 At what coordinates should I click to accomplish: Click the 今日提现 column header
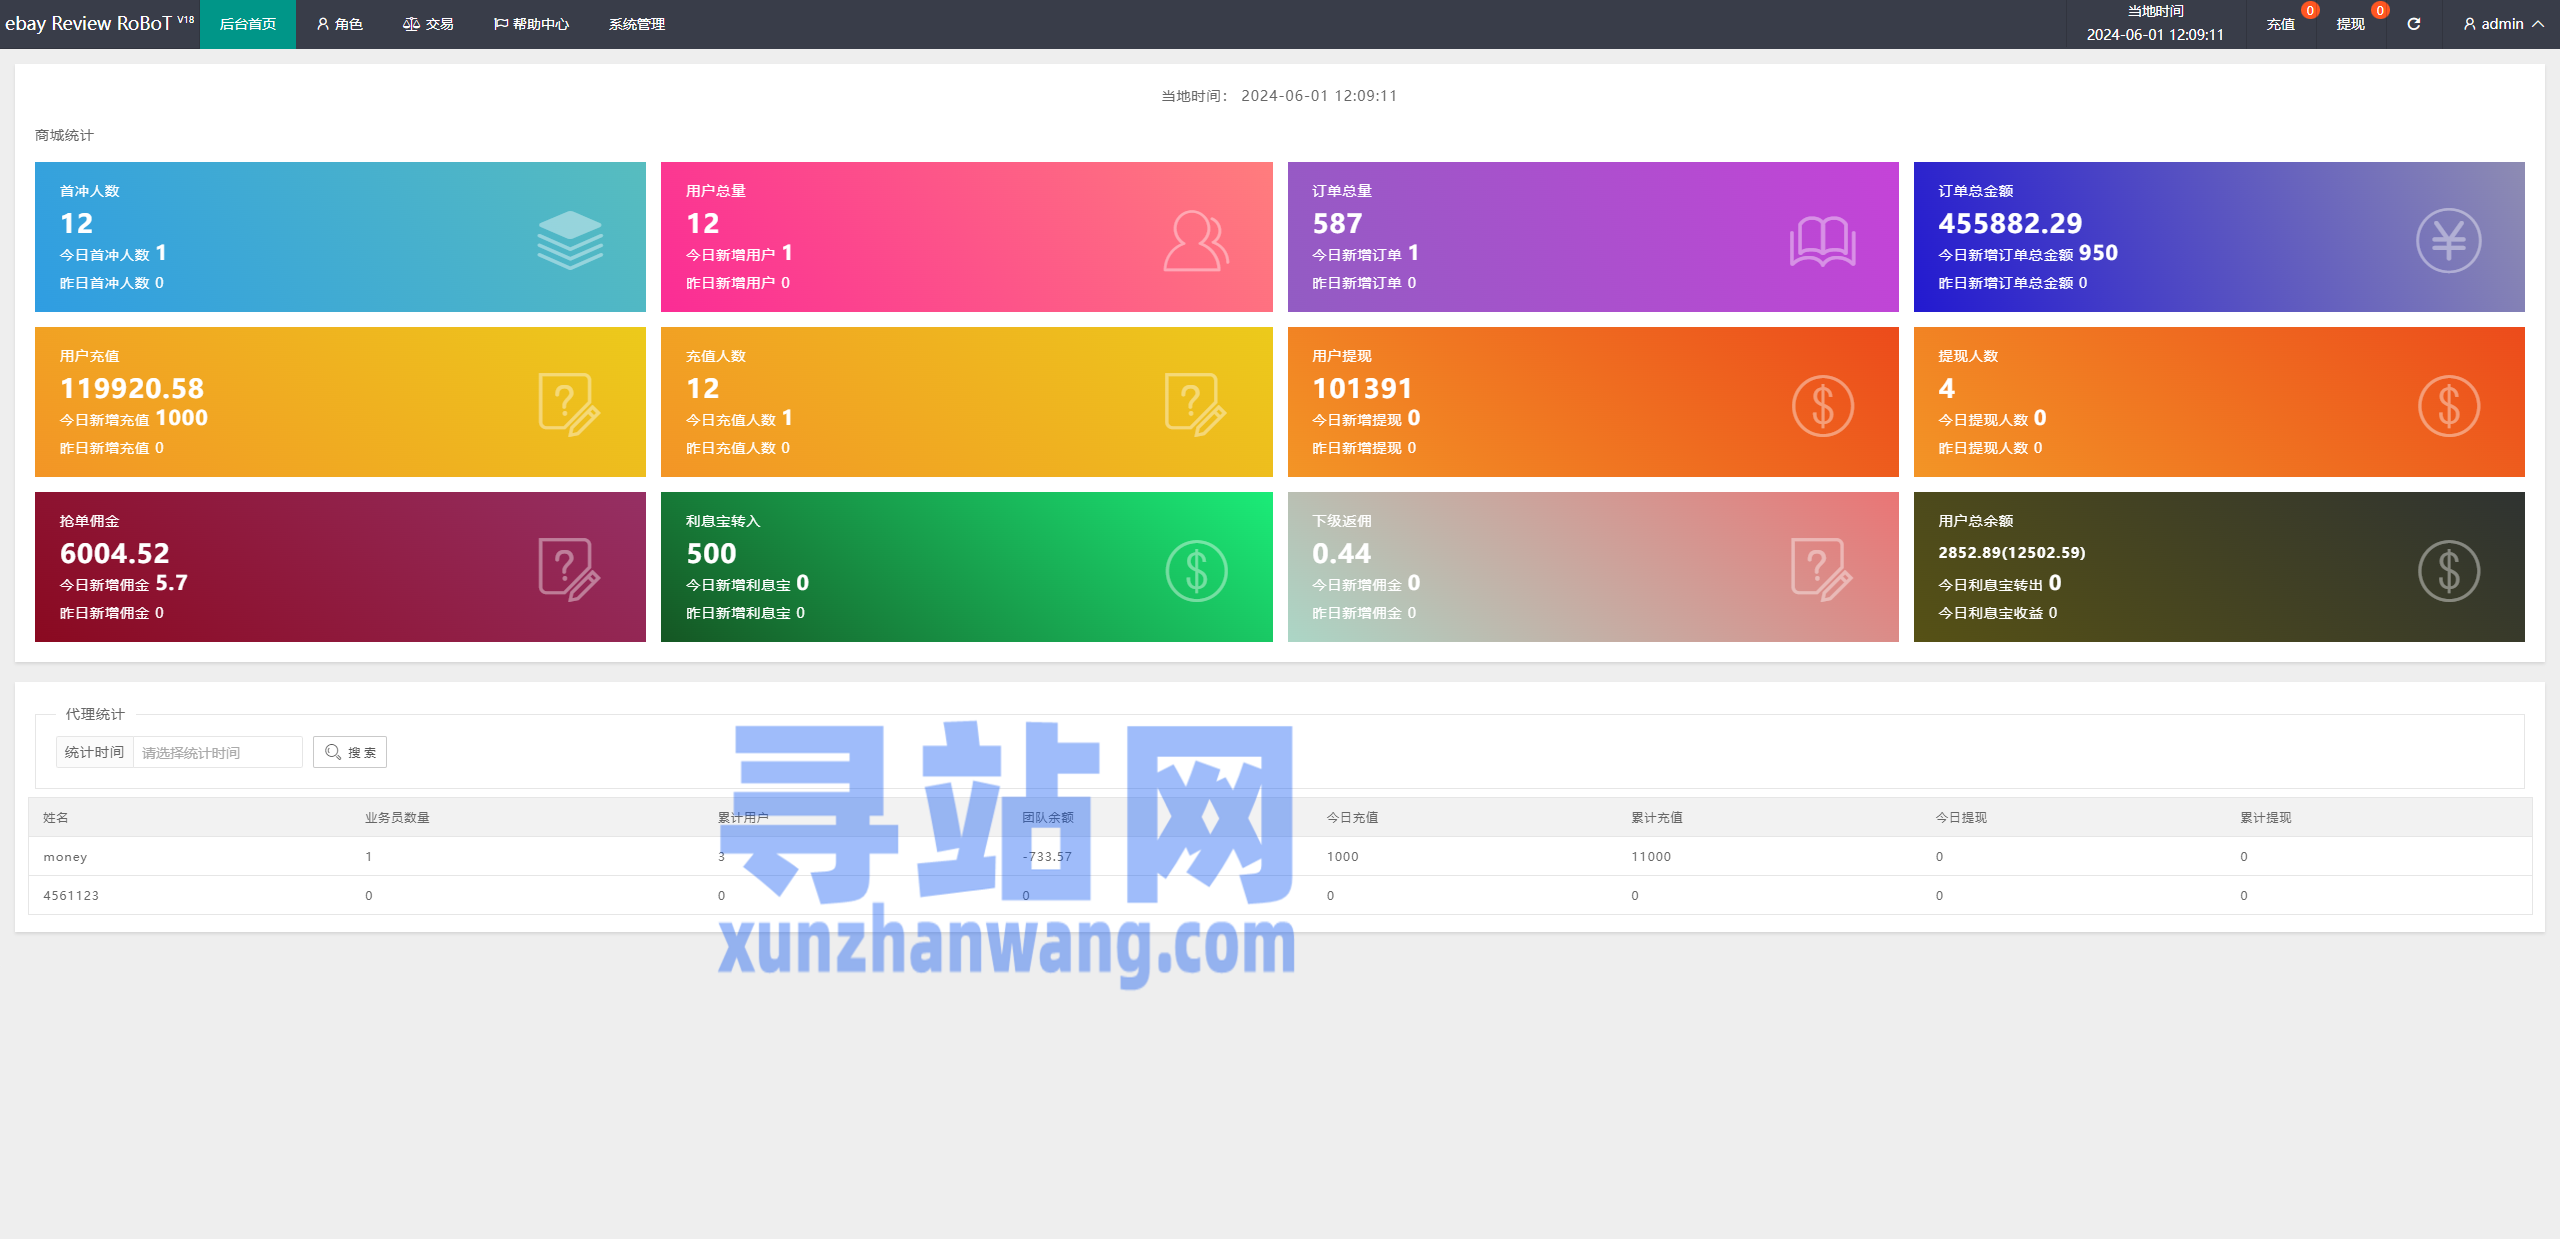click(x=1961, y=817)
